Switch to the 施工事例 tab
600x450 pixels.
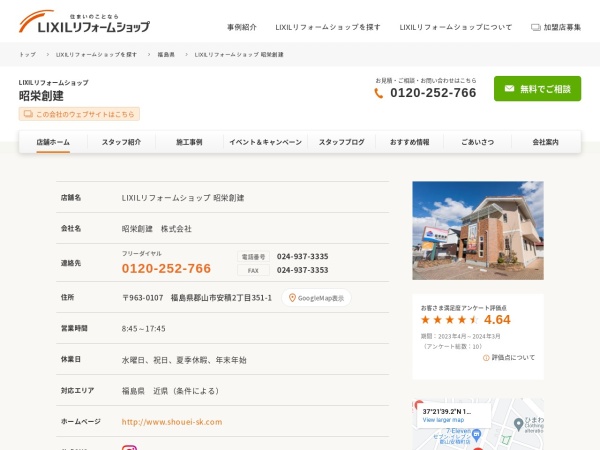[189, 142]
